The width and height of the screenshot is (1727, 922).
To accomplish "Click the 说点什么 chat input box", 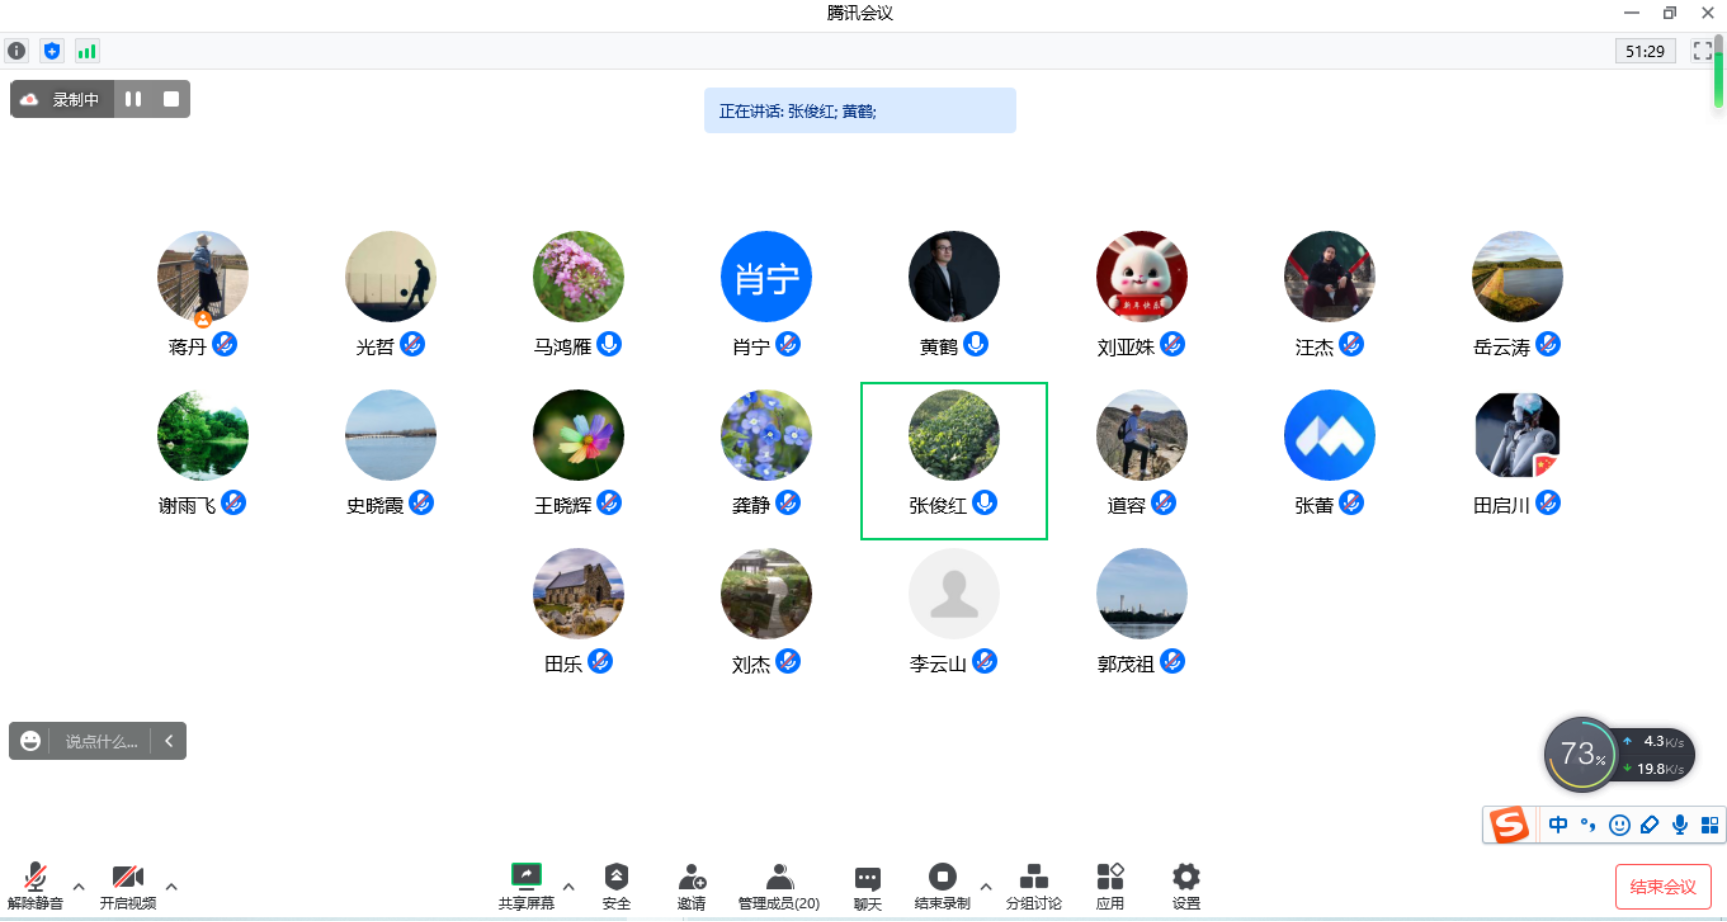I will tap(100, 741).
